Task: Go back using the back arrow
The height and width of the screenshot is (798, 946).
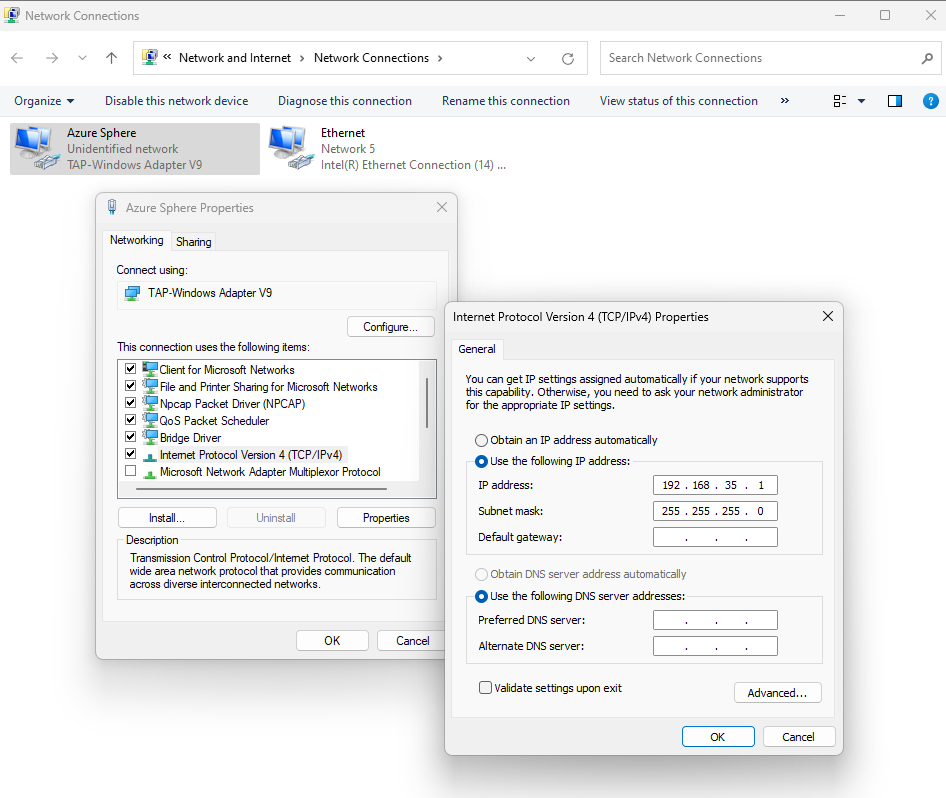Action: [17, 58]
